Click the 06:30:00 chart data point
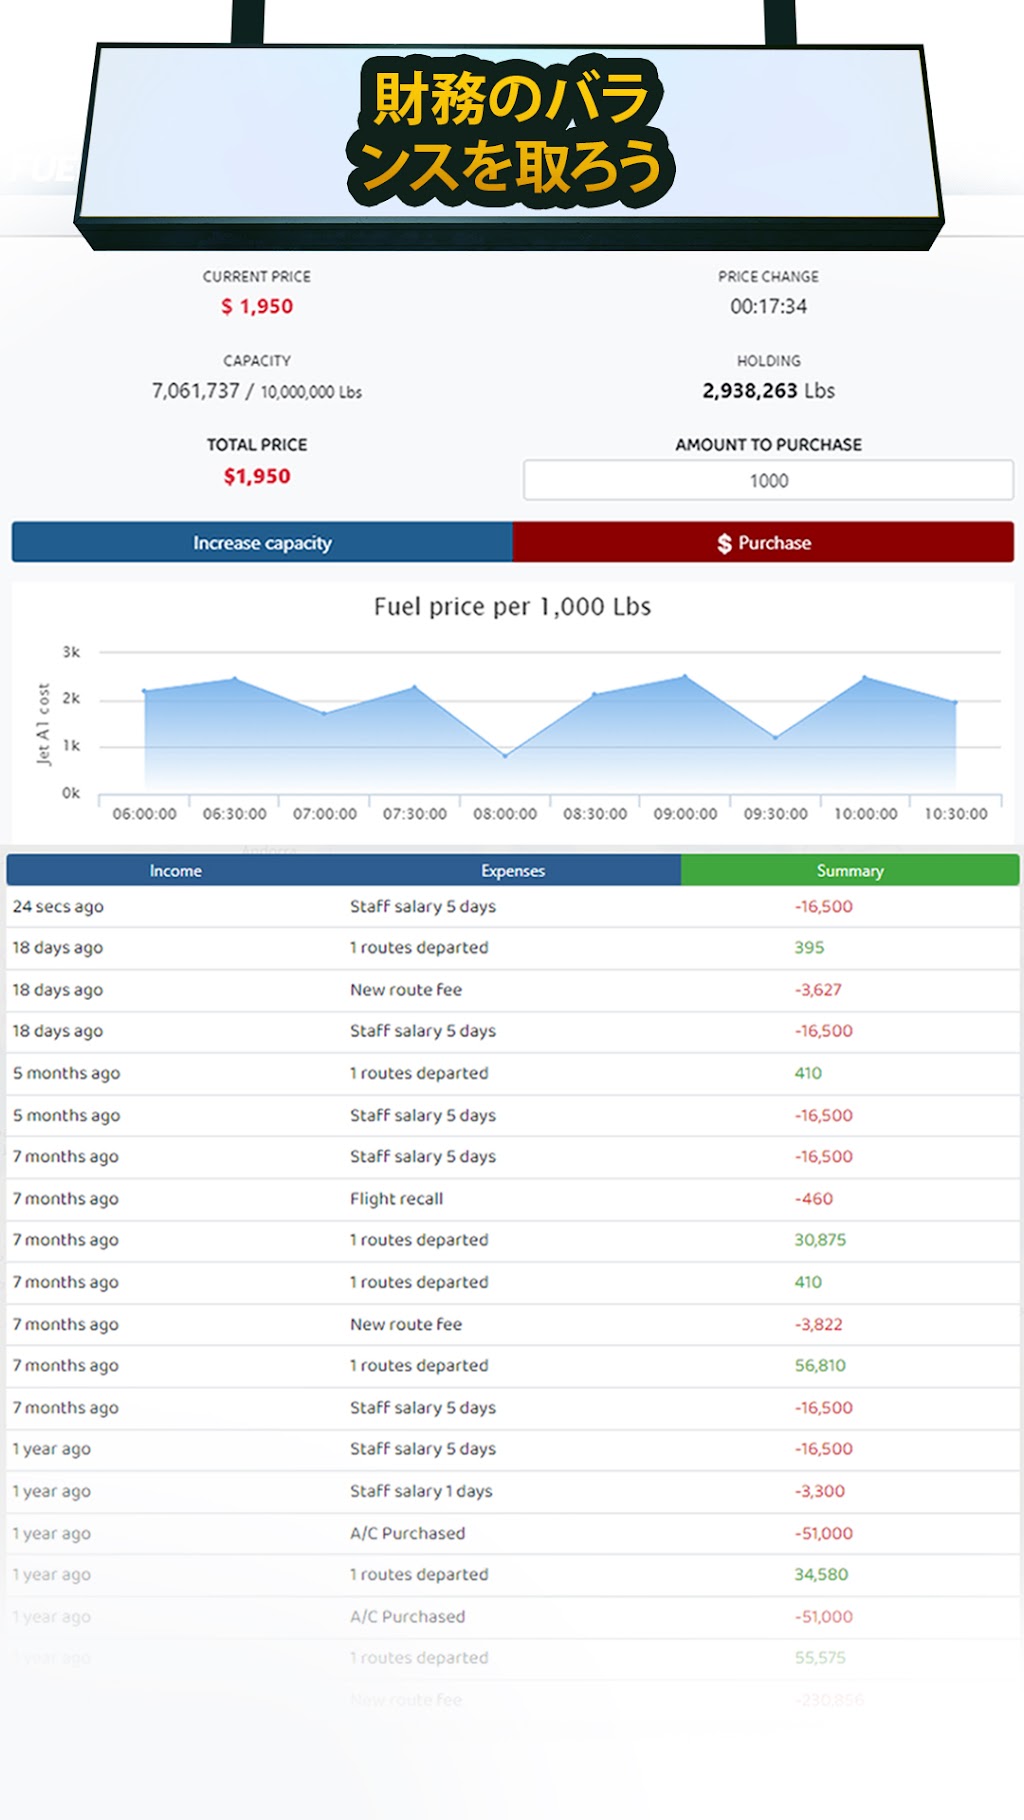The width and height of the screenshot is (1024, 1820). 235,680
